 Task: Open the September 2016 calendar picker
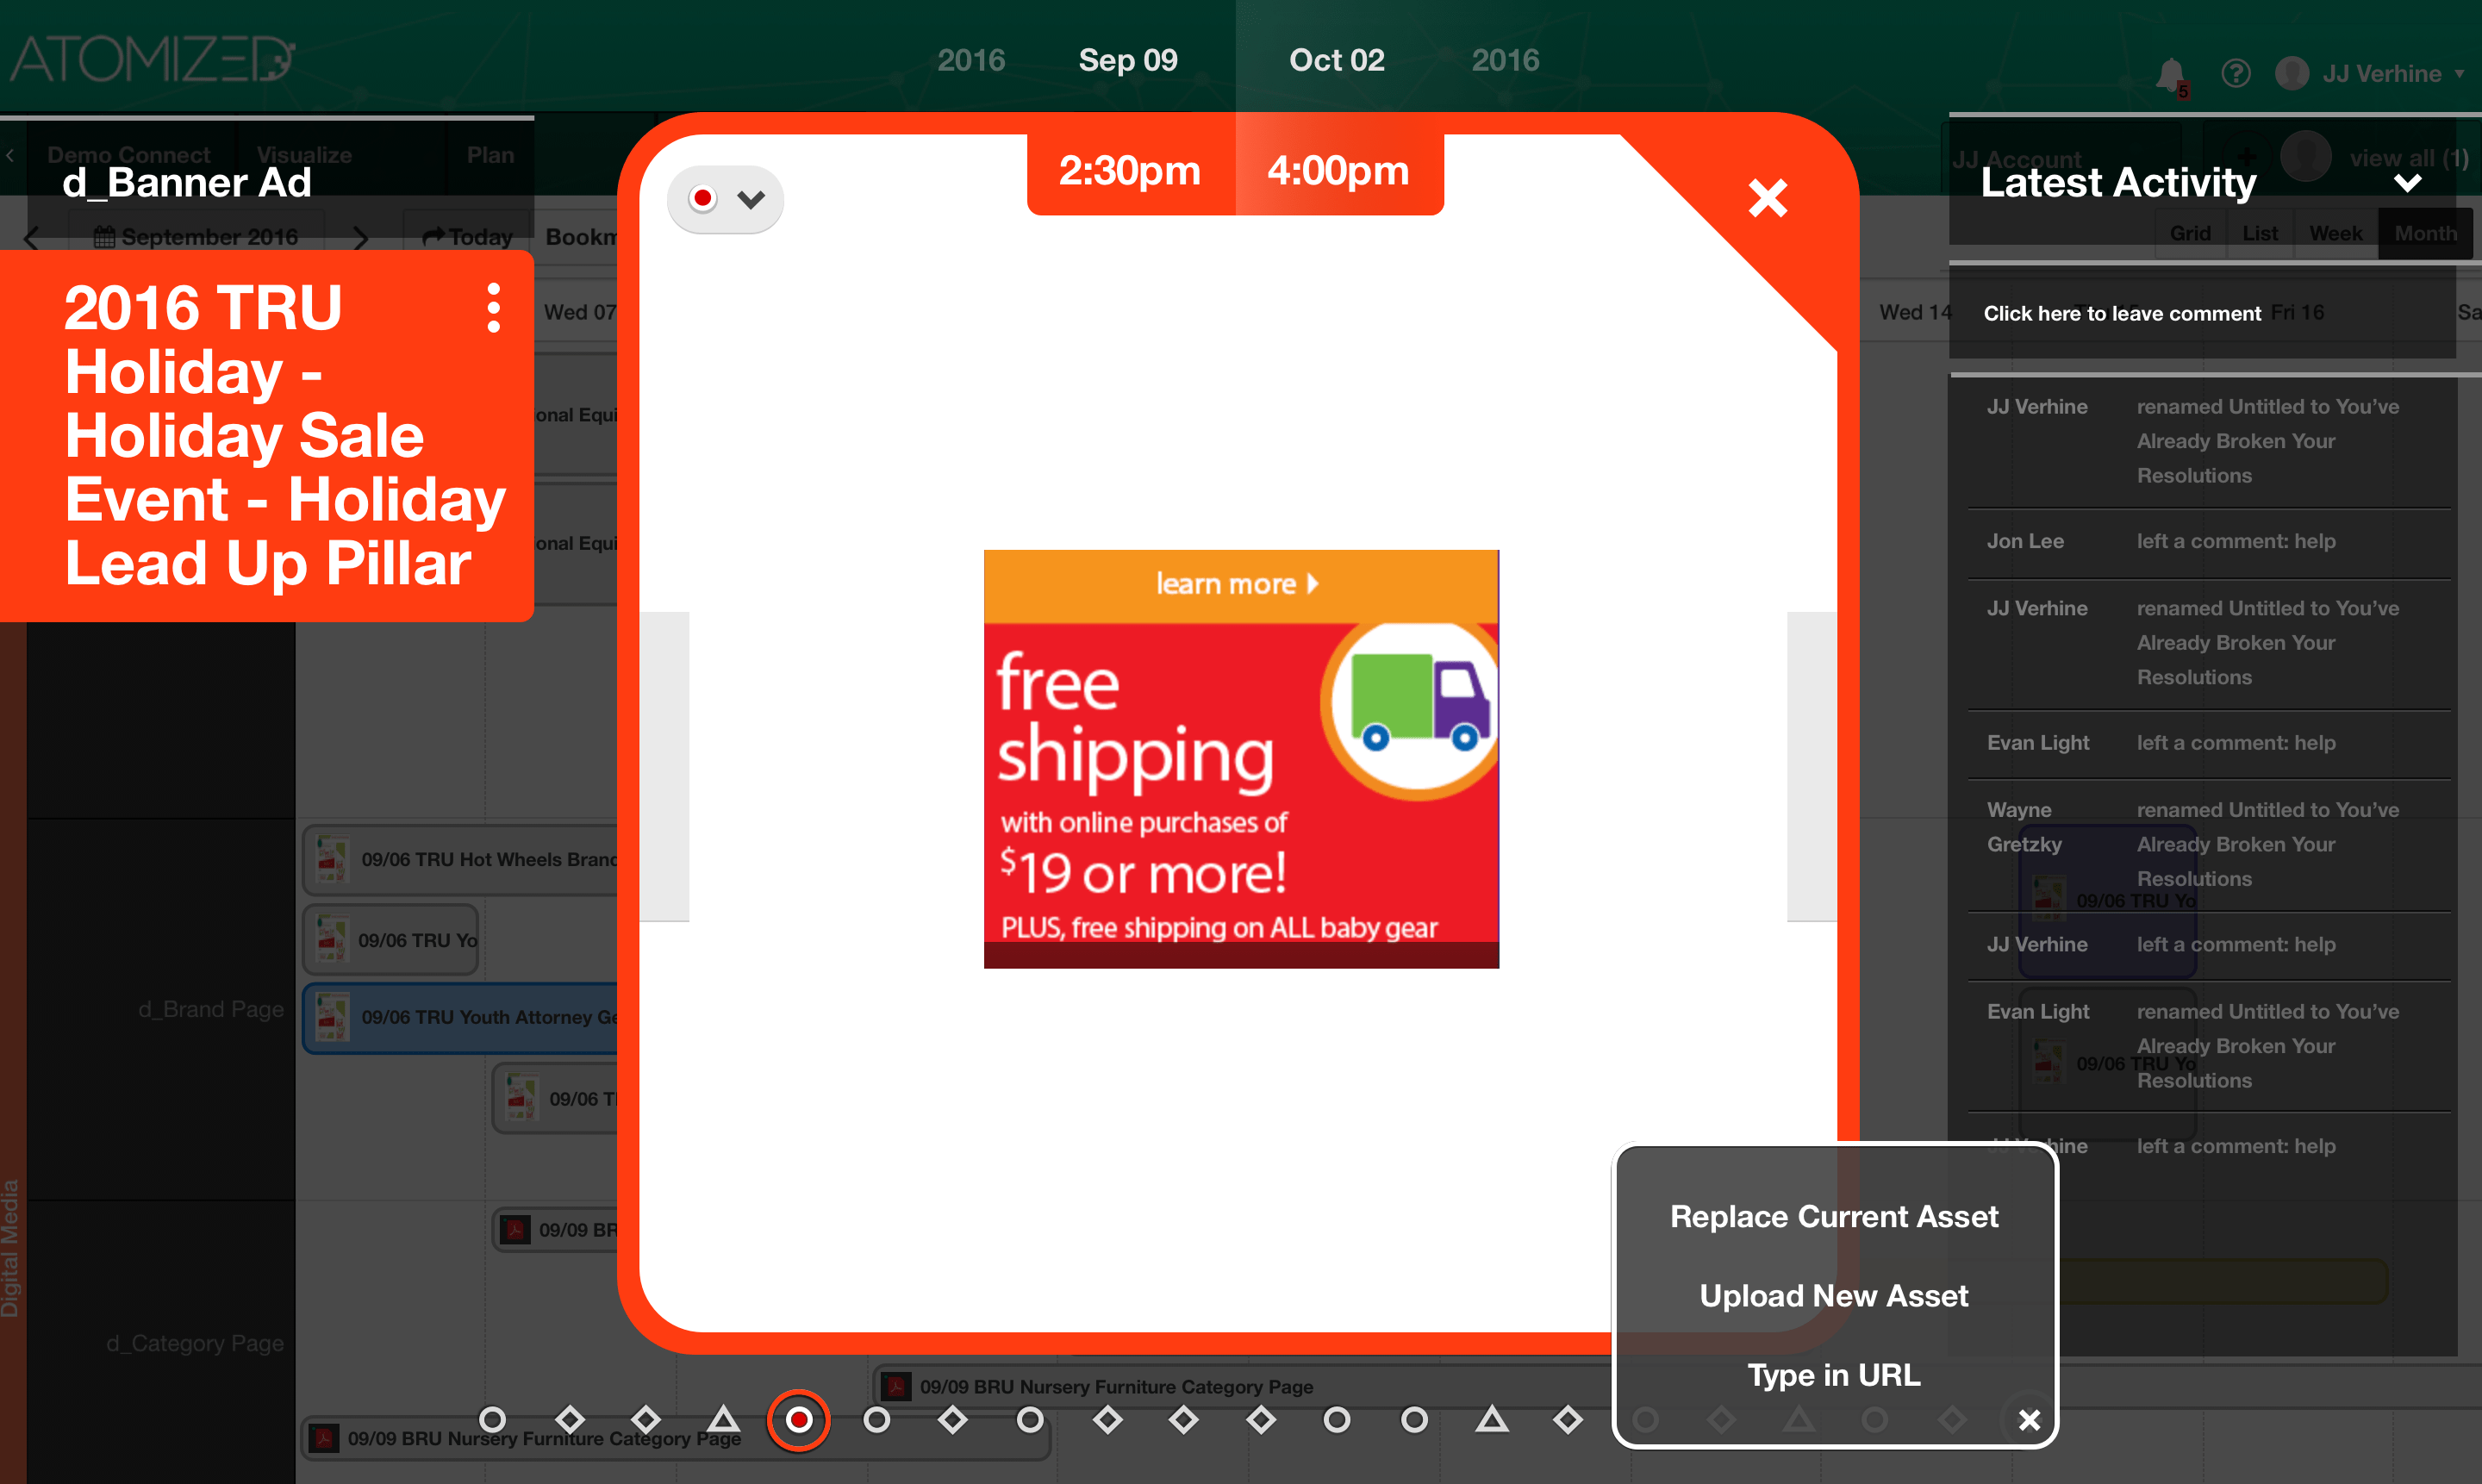click(x=196, y=237)
